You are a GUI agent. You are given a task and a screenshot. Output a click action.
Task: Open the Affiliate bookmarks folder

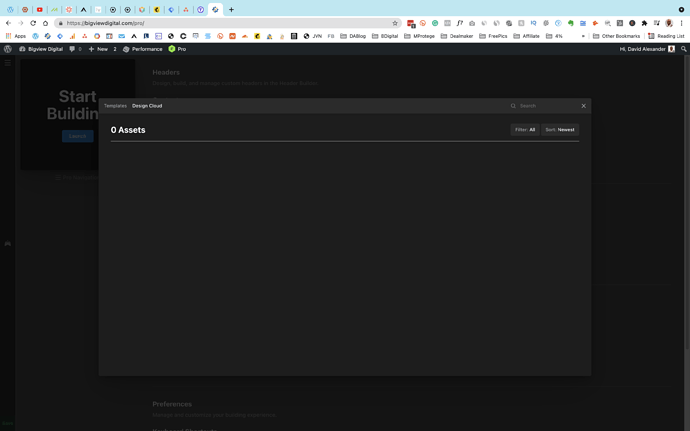526,36
